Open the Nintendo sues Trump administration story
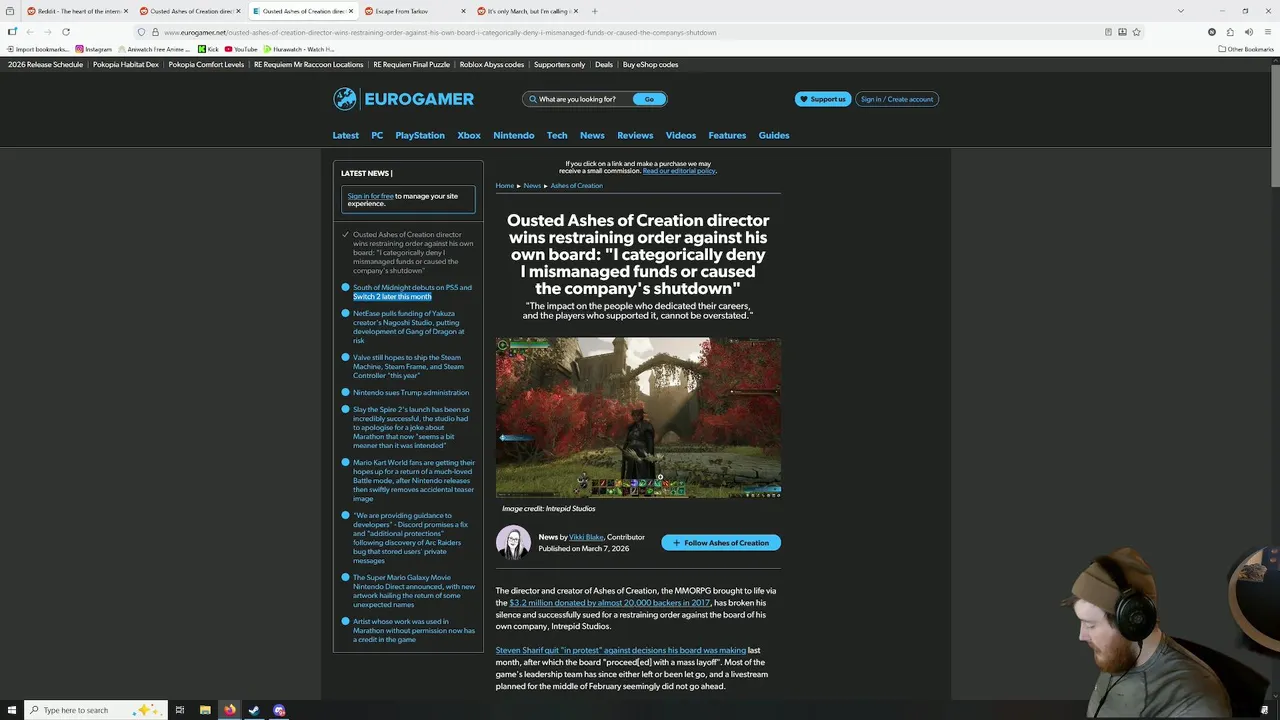Viewport: 1280px width, 720px height. pyautogui.click(x=411, y=393)
